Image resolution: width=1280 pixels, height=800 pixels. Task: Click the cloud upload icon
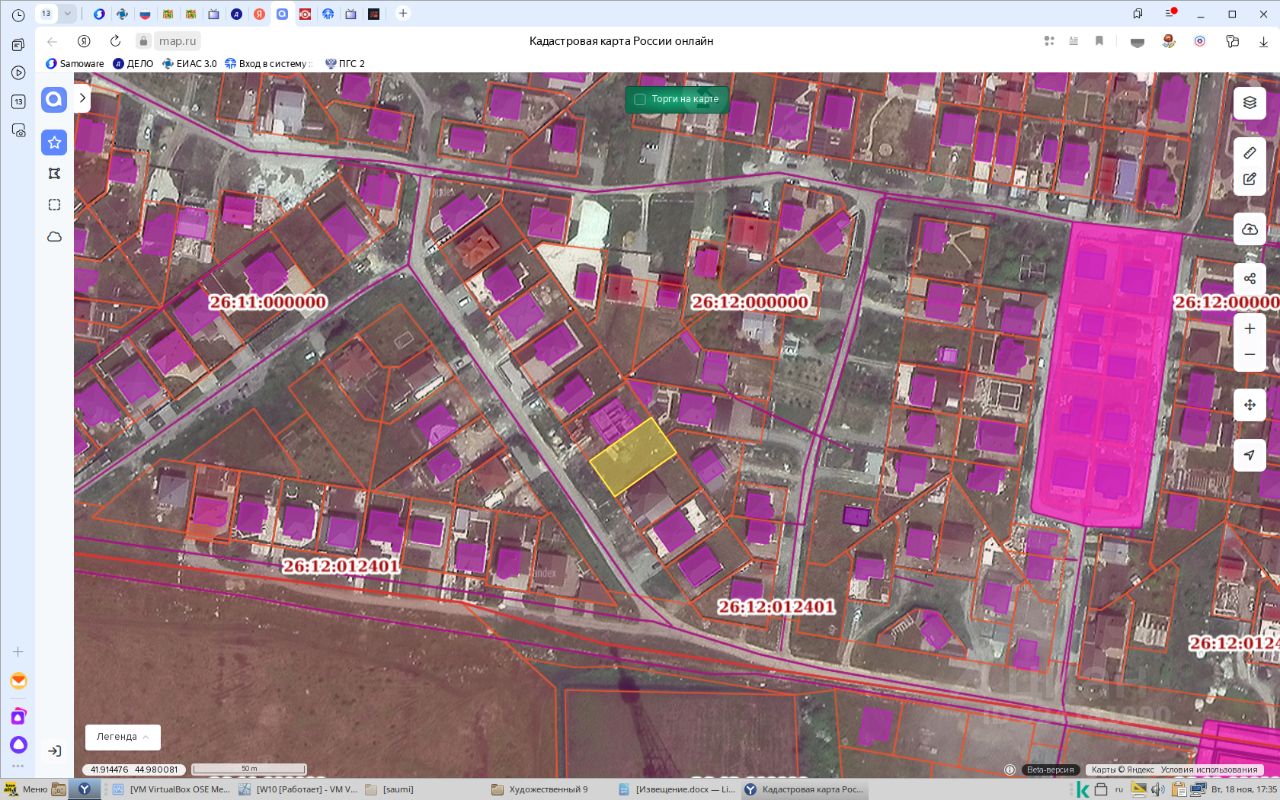tap(1249, 229)
